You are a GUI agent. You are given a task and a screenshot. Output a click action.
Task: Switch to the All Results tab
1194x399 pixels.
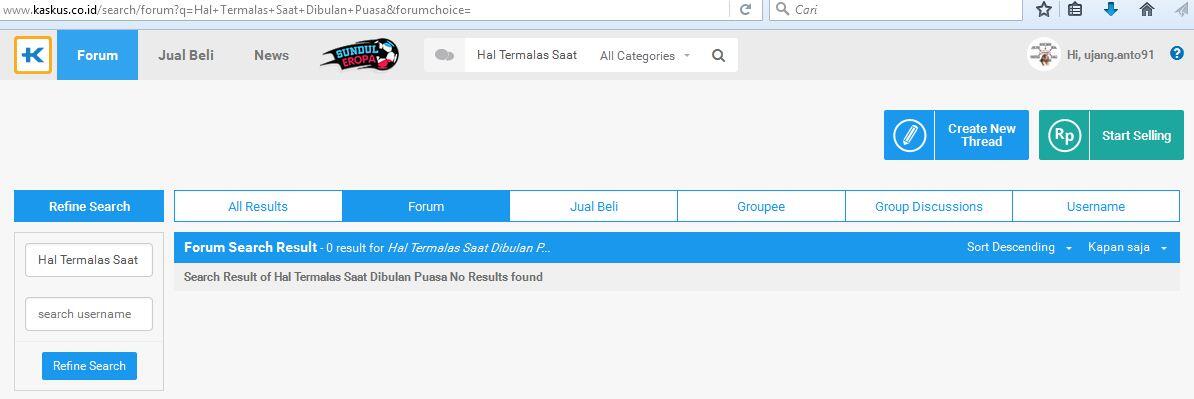click(258, 206)
